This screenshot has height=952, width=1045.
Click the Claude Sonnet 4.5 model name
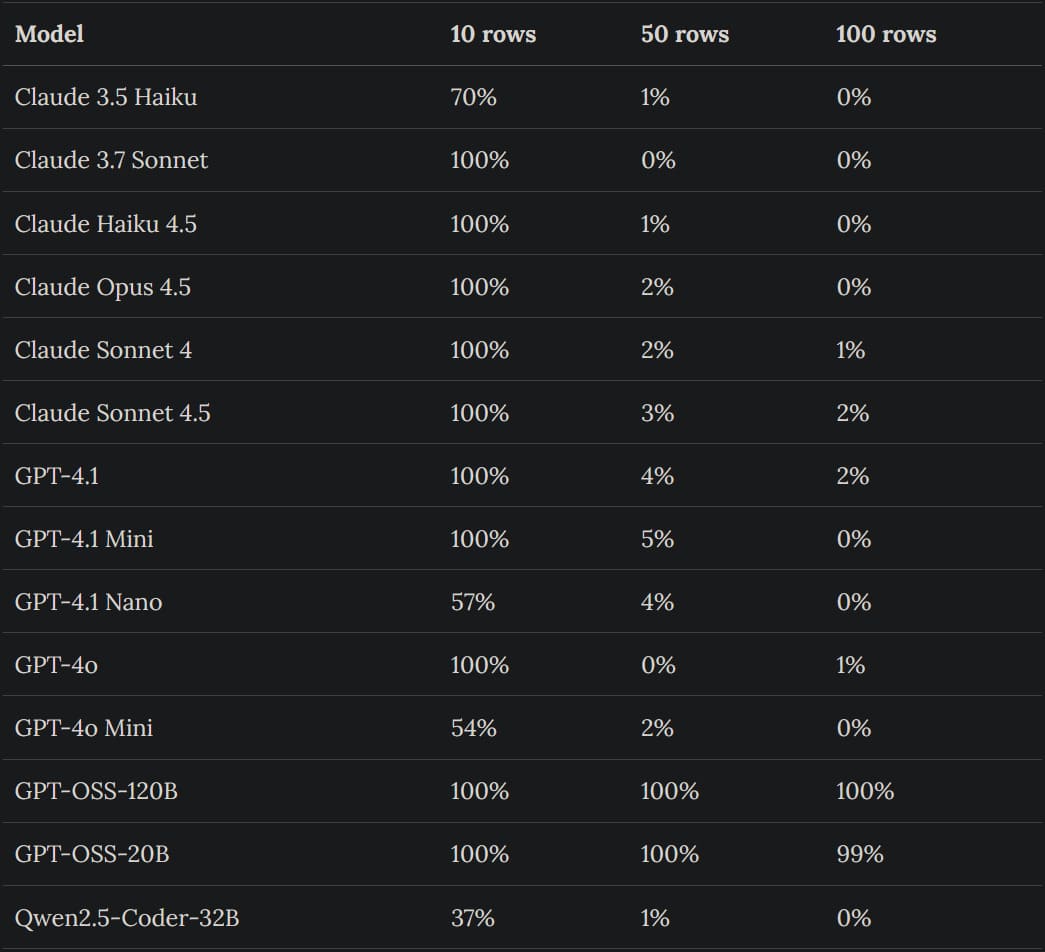[x=113, y=413]
